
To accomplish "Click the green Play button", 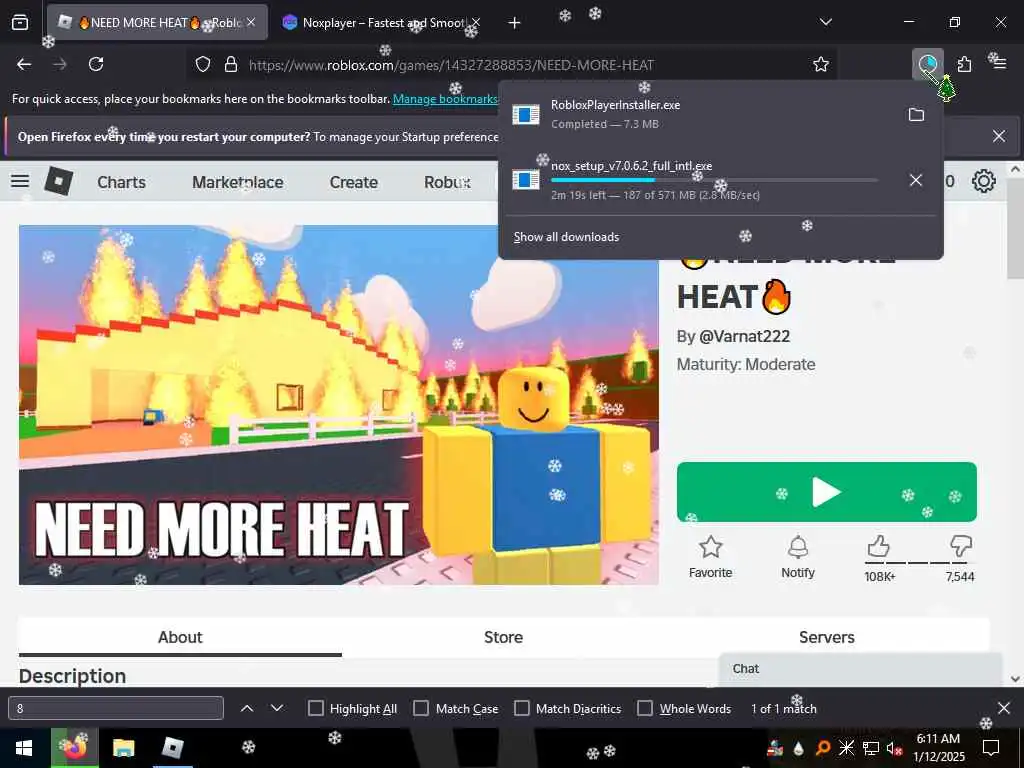I will pyautogui.click(x=827, y=492).
